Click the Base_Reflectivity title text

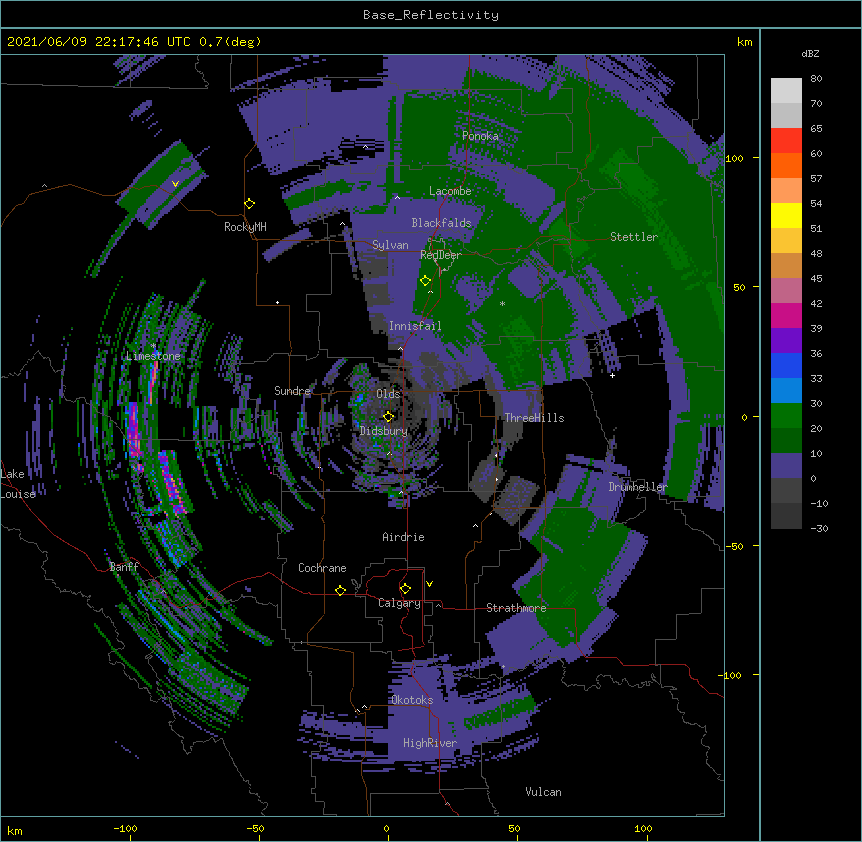[x=431, y=15]
